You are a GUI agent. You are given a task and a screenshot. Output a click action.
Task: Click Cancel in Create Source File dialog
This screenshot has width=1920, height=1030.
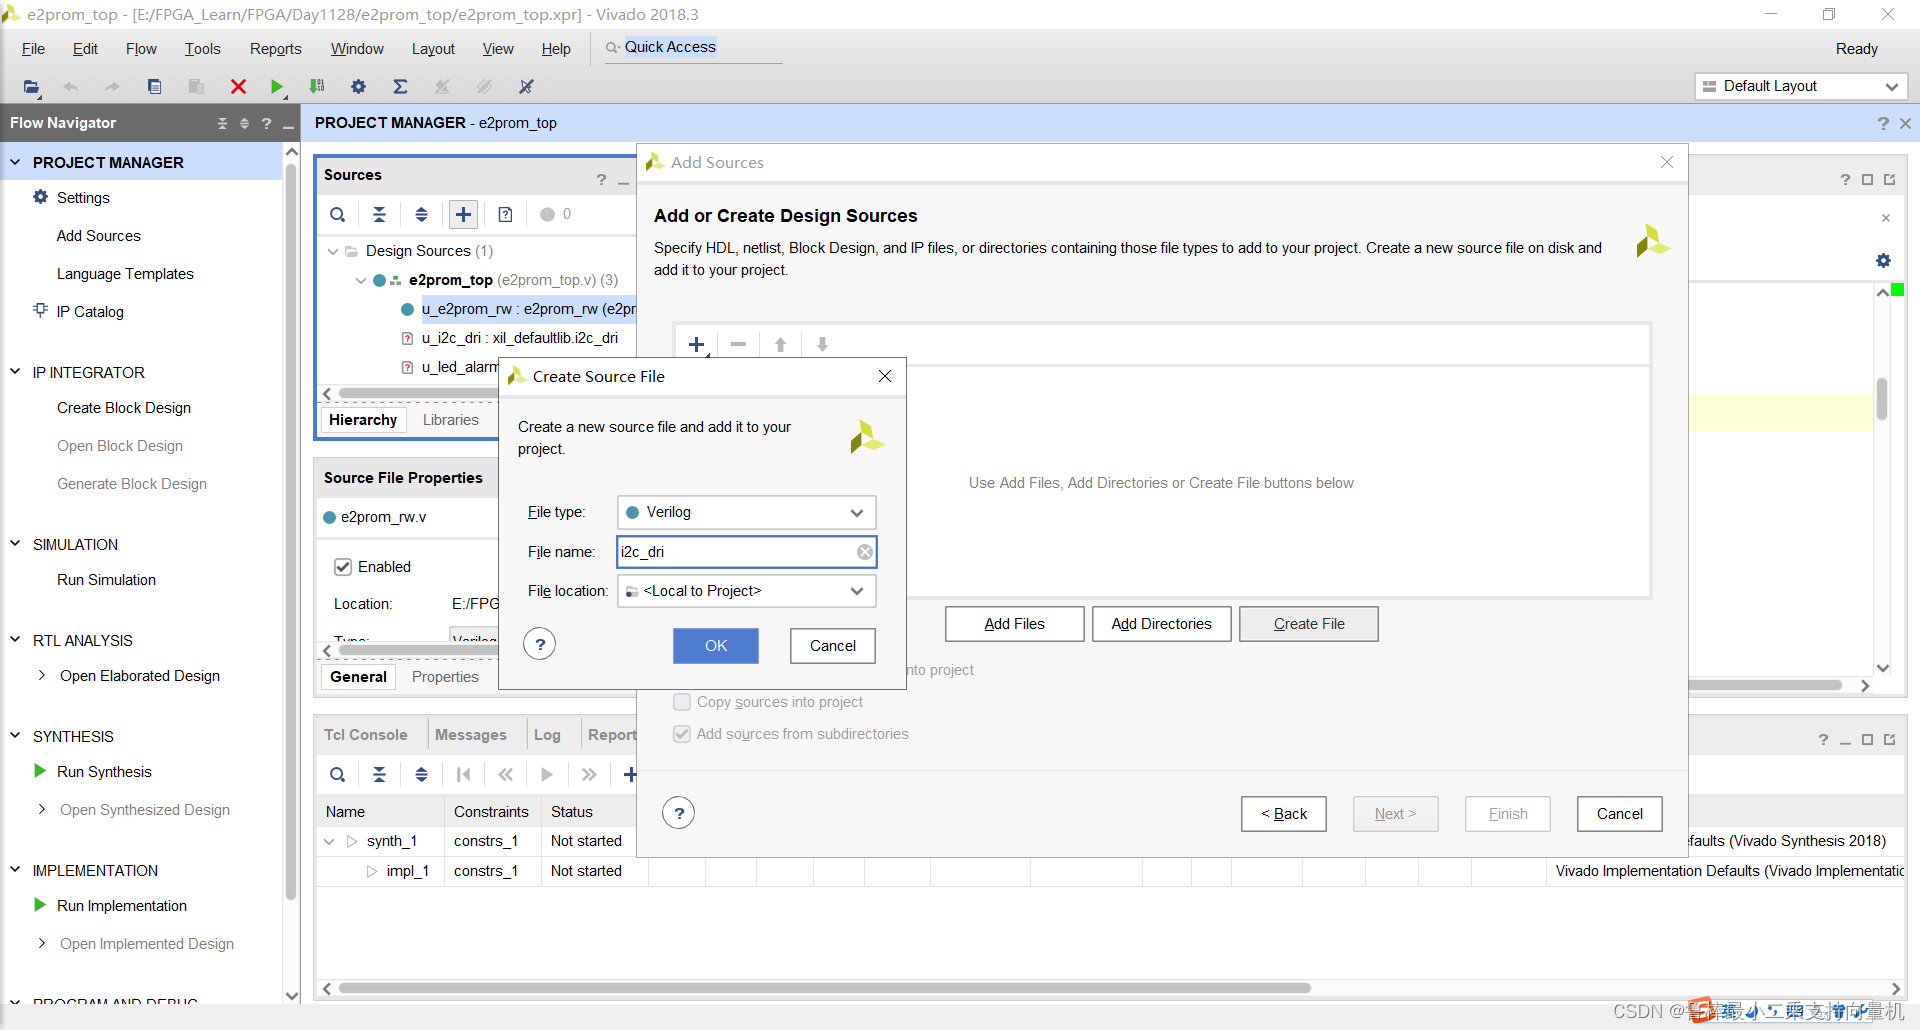coord(833,646)
